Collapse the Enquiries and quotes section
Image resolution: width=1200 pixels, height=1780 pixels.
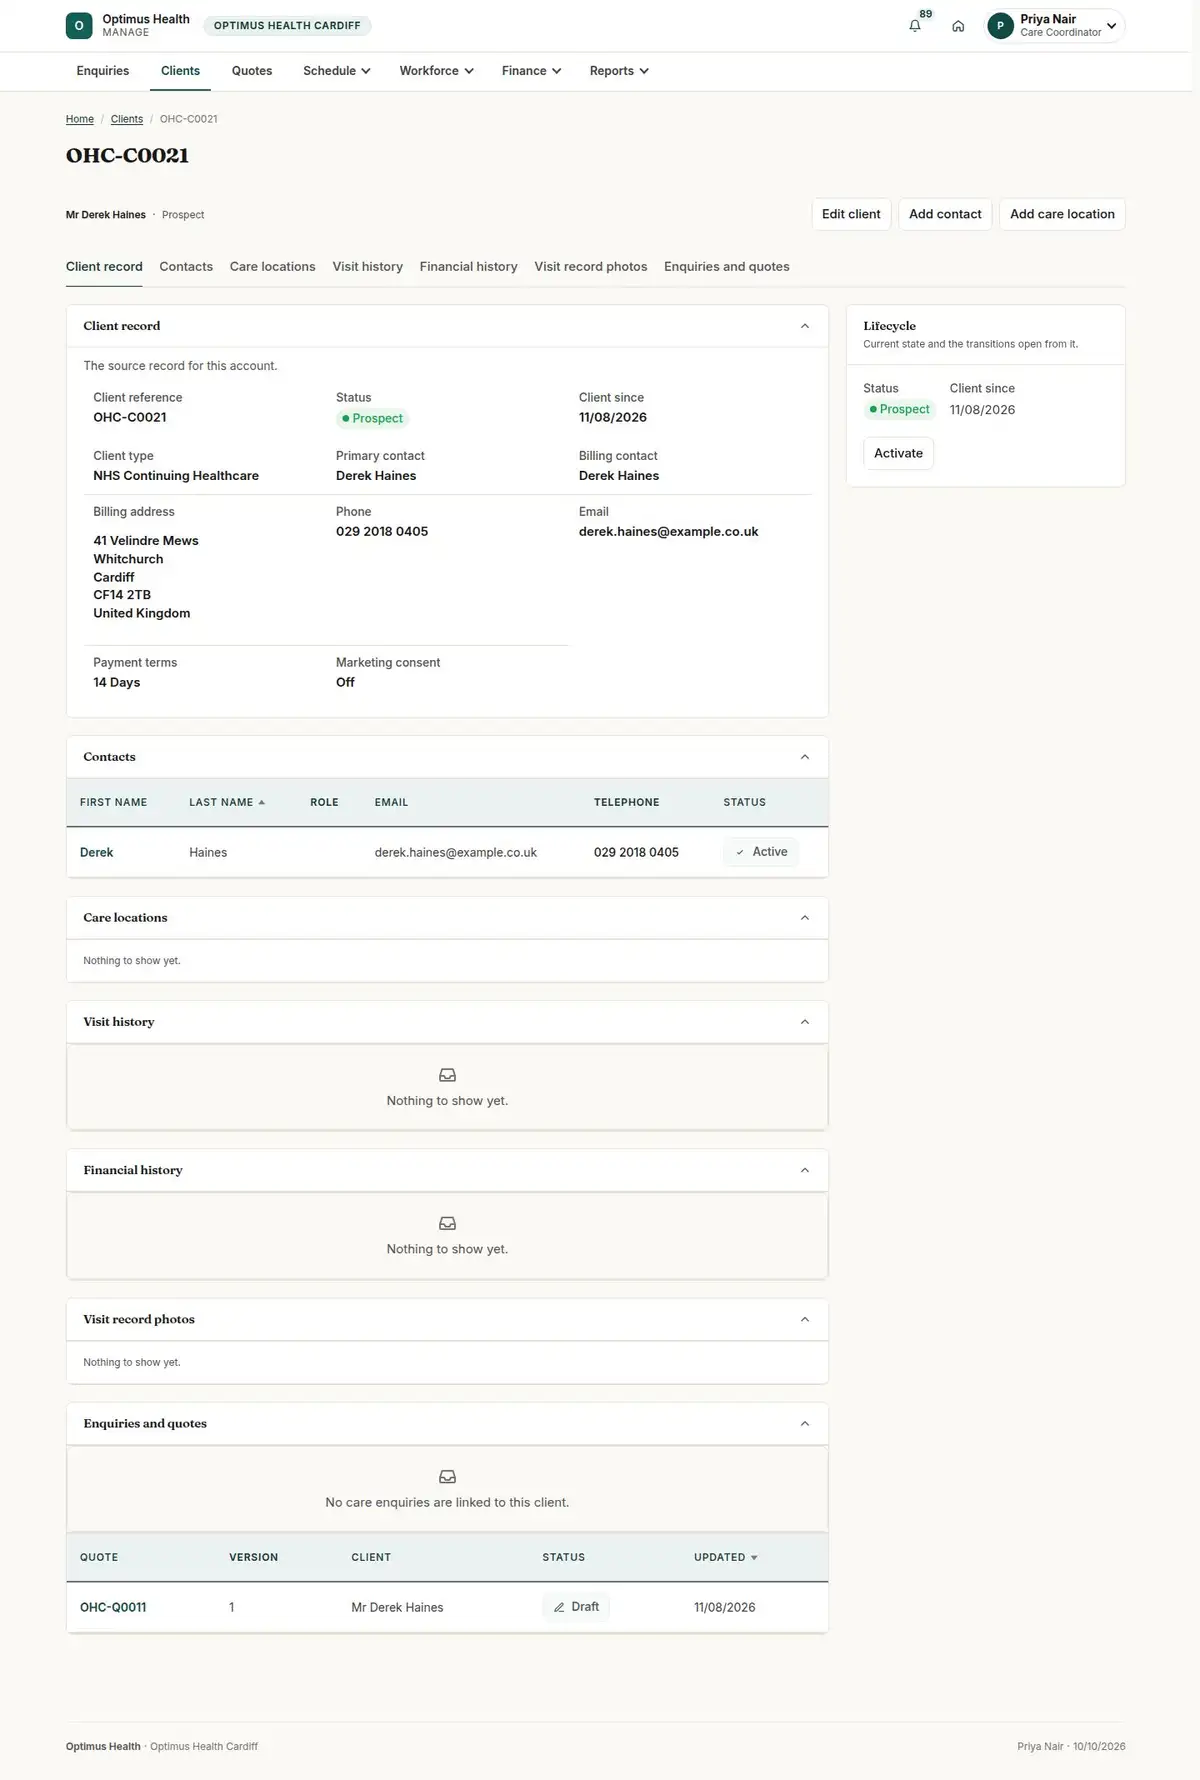click(x=805, y=1424)
